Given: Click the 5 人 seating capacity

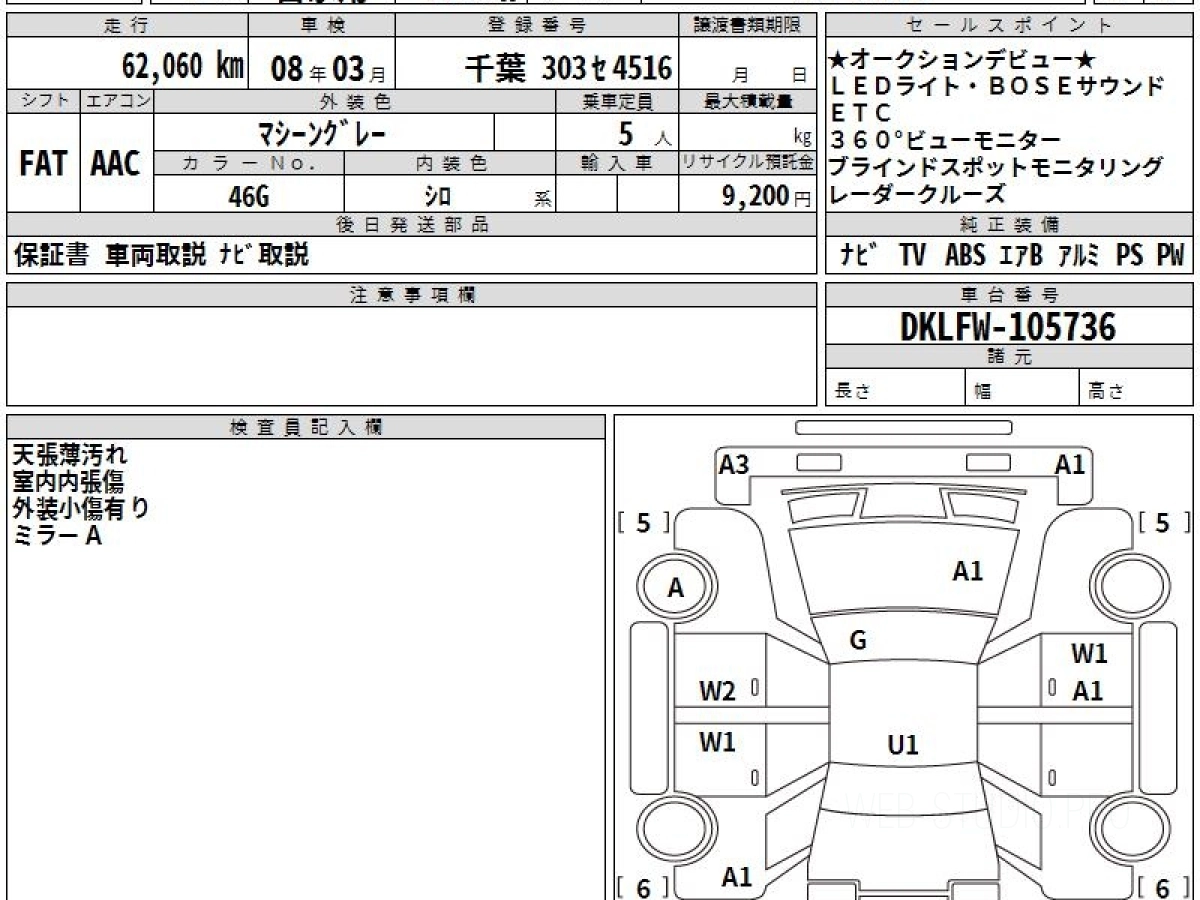Looking at the screenshot, I should pyautogui.click(x=643, y=132).
